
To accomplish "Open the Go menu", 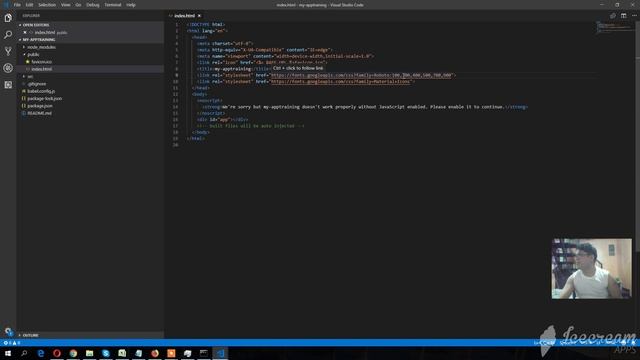I will click(78, 5).
